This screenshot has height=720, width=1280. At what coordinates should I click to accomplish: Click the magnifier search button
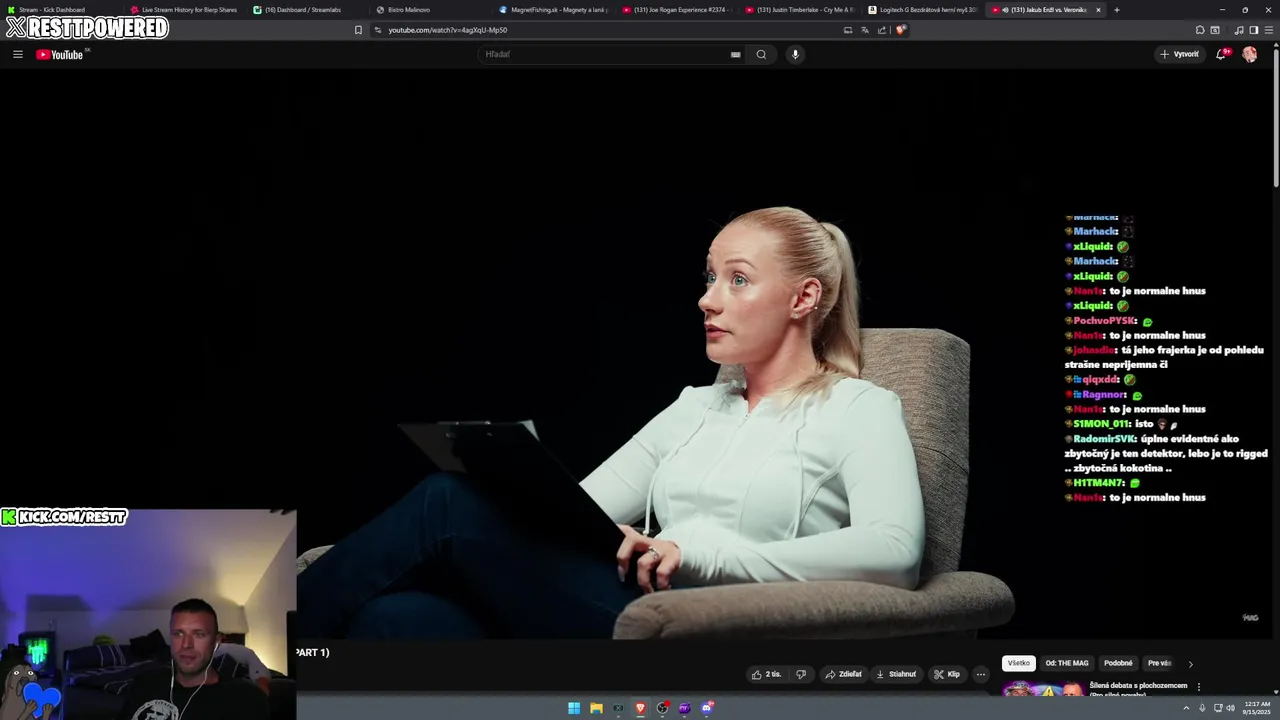click(761, 54)
